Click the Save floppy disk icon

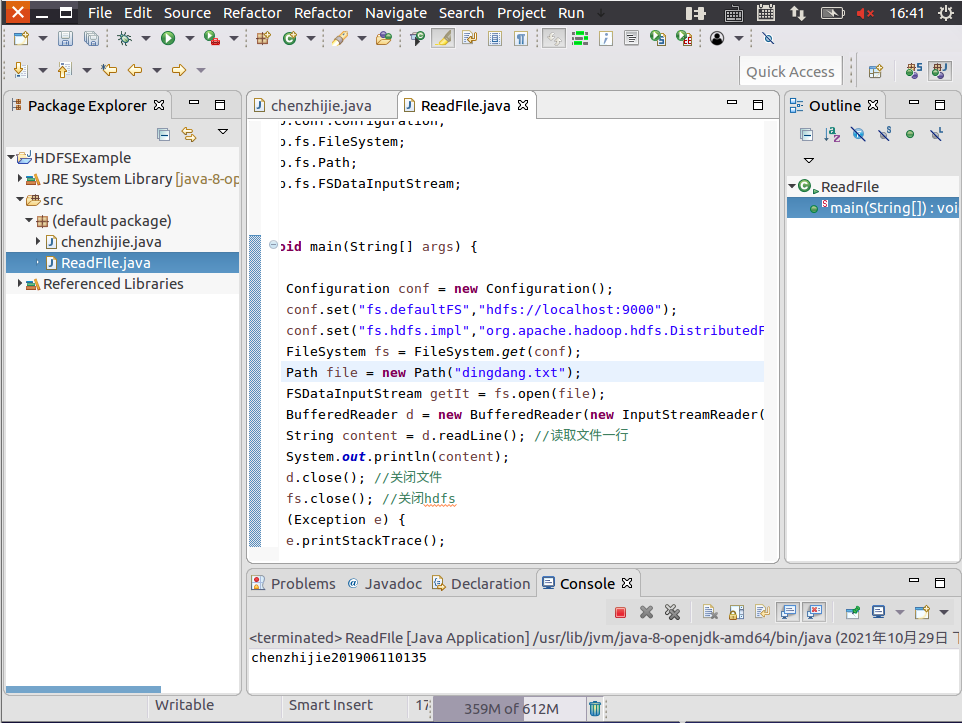pos(65,38)
